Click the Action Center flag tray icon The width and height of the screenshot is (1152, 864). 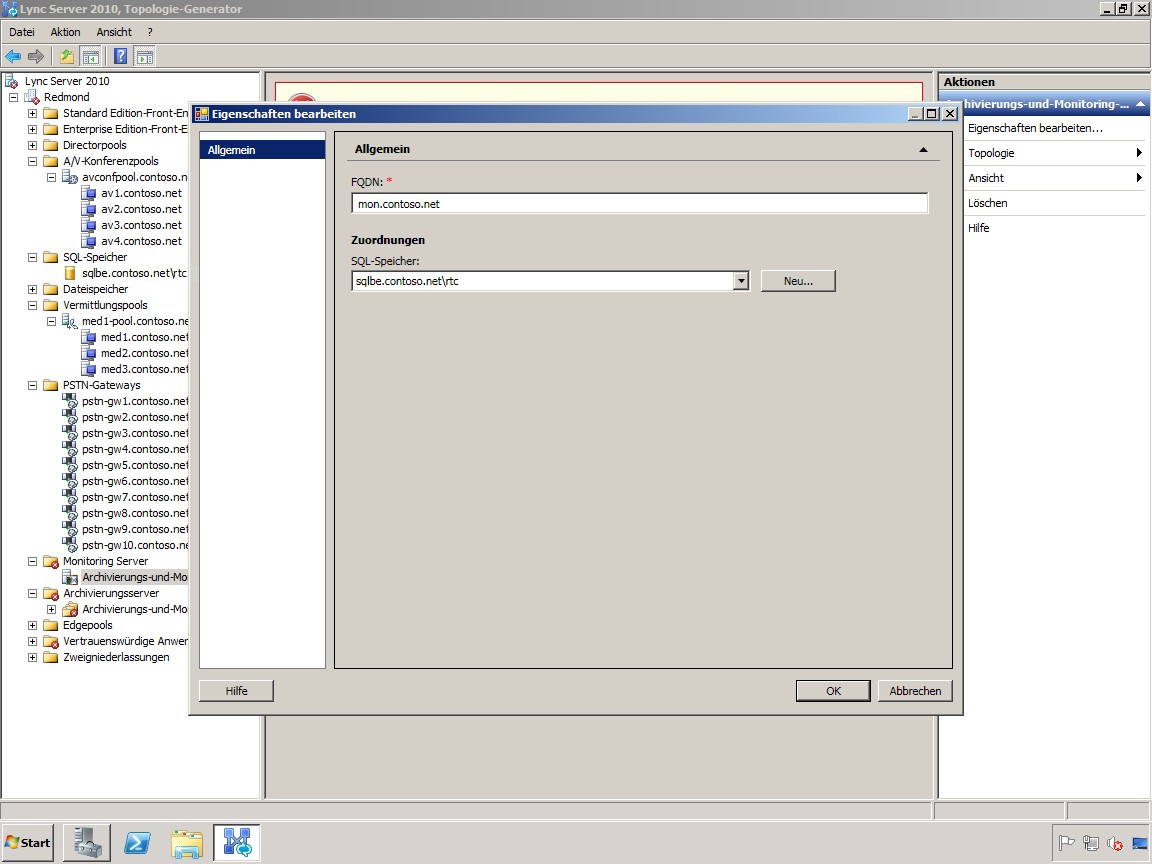click(1066, 843)
